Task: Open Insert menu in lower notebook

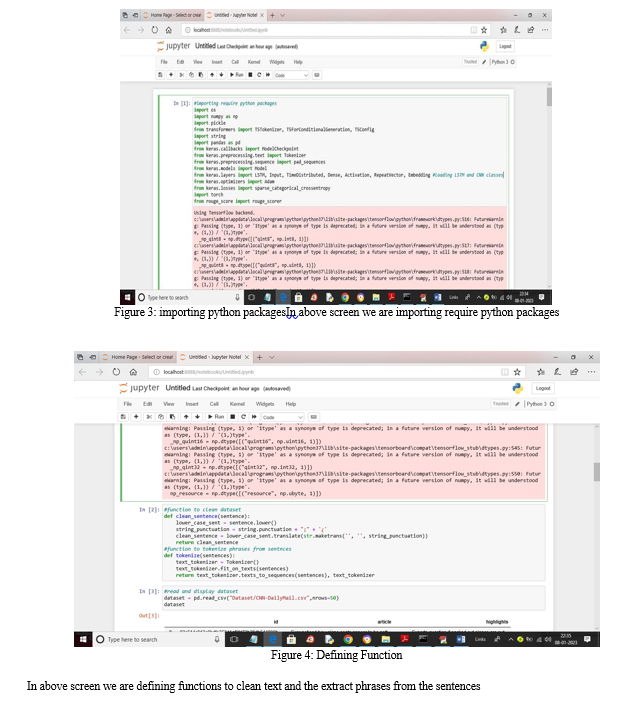Action: point(192,404)
